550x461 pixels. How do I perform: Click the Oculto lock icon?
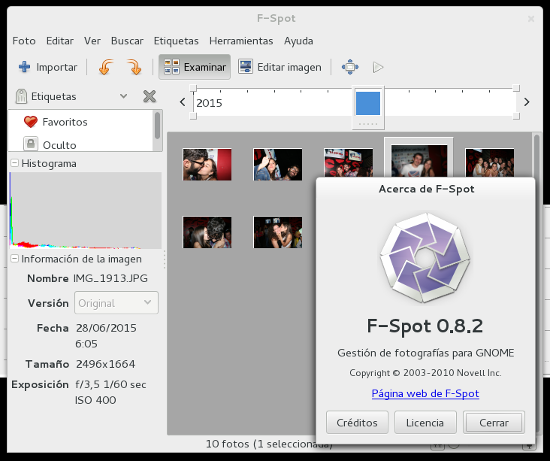pos(31,144)
